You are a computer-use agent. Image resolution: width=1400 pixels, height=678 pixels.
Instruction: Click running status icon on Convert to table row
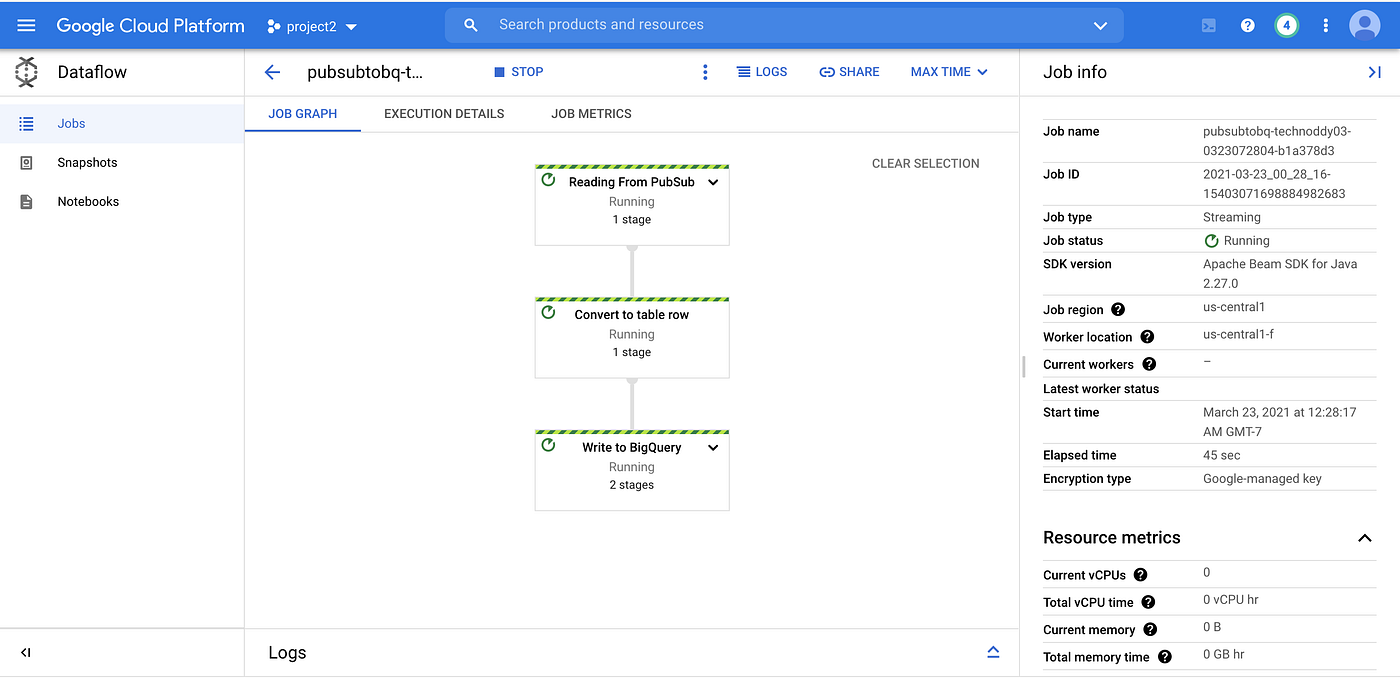coord(548,313)
